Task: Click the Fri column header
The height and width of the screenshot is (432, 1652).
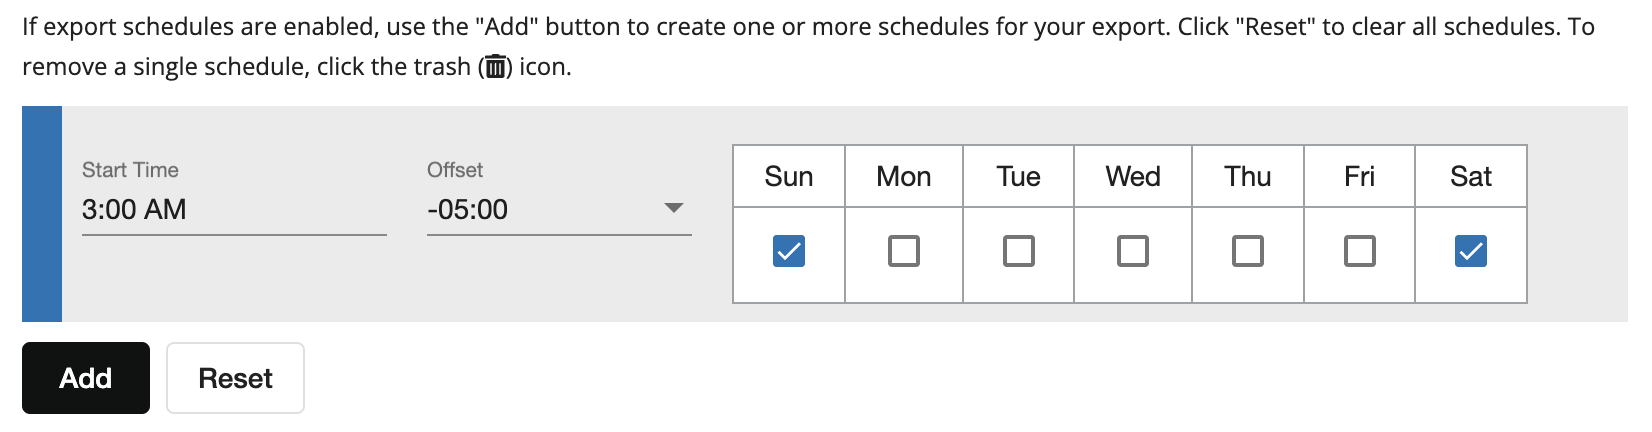Action: pos(1359,177)
